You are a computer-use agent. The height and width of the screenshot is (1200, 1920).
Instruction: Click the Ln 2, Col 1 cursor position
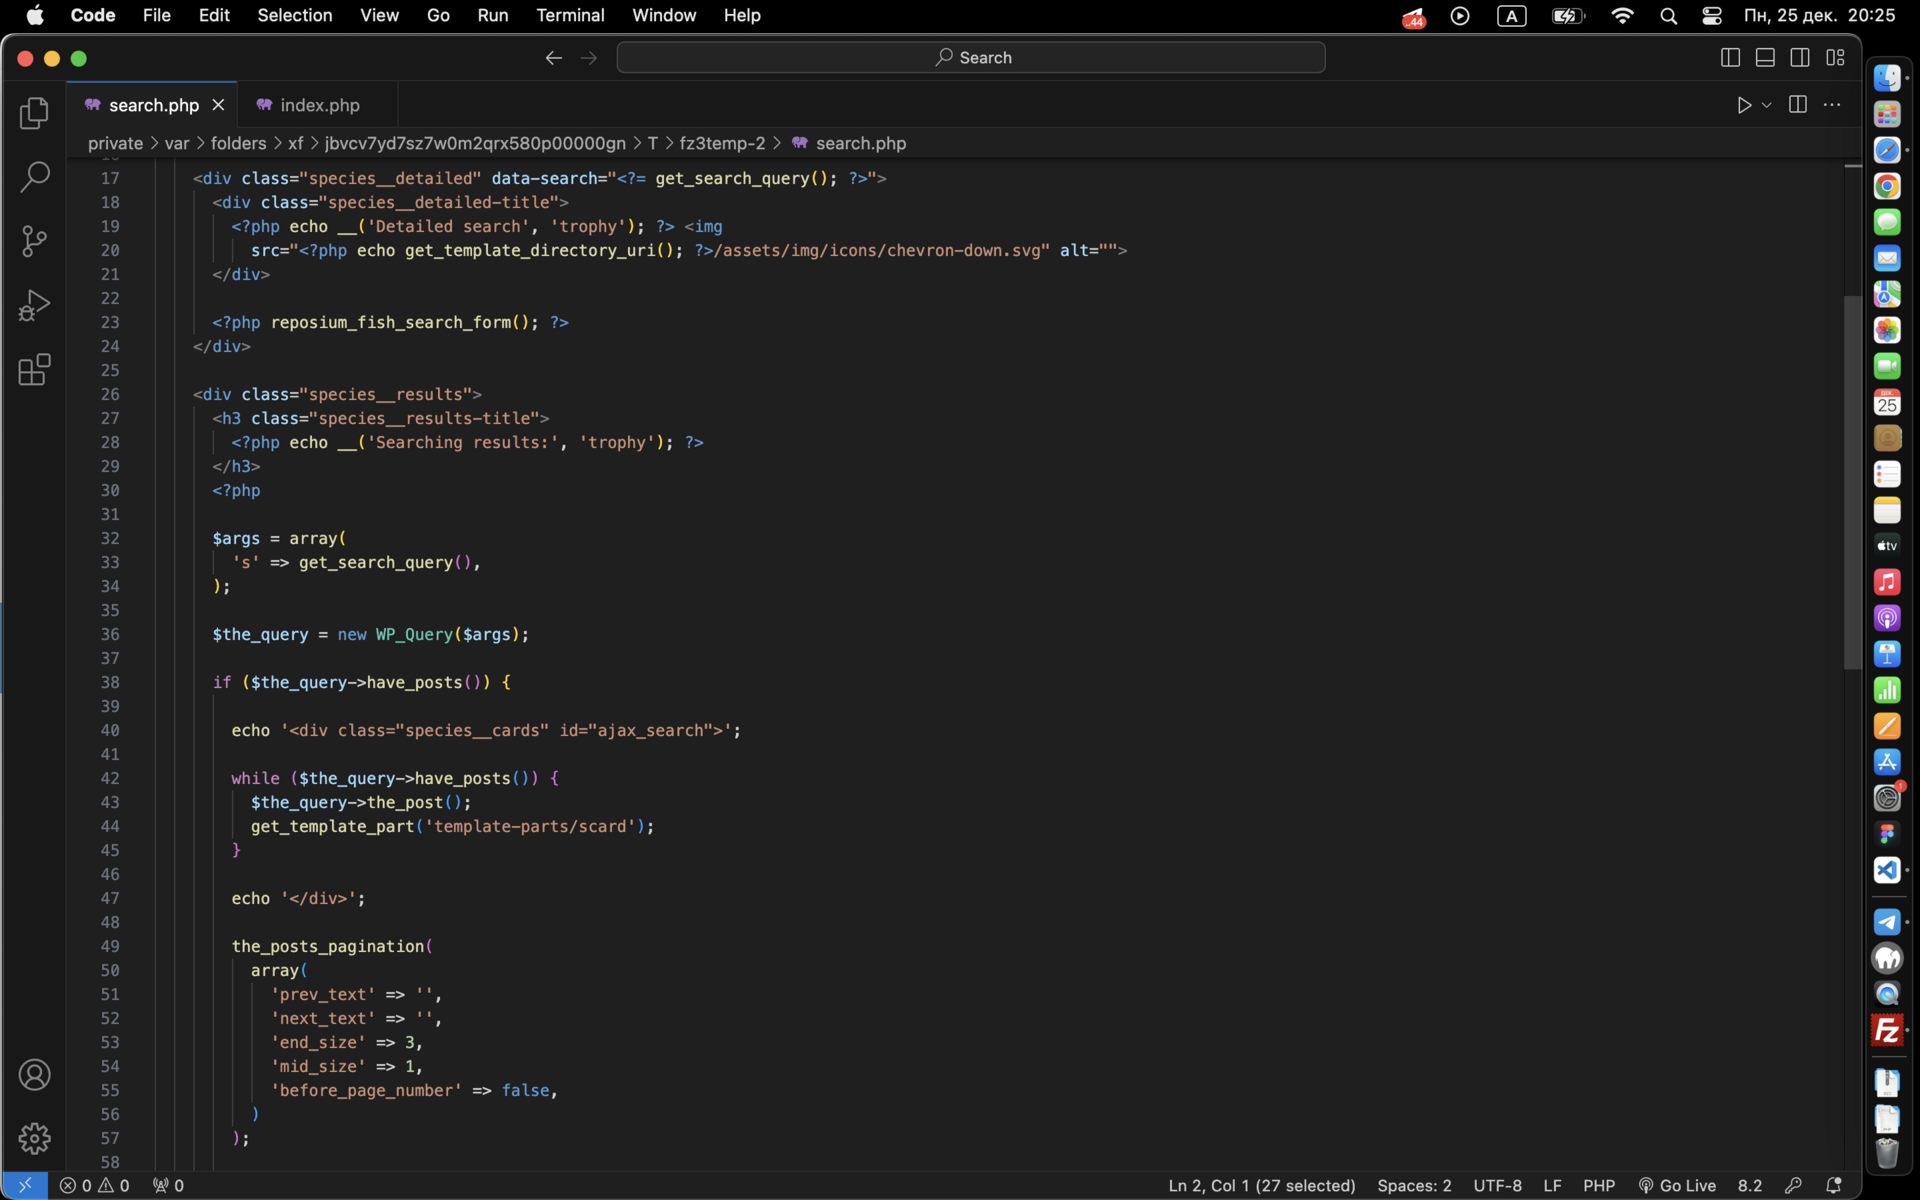point(1261,1185)
